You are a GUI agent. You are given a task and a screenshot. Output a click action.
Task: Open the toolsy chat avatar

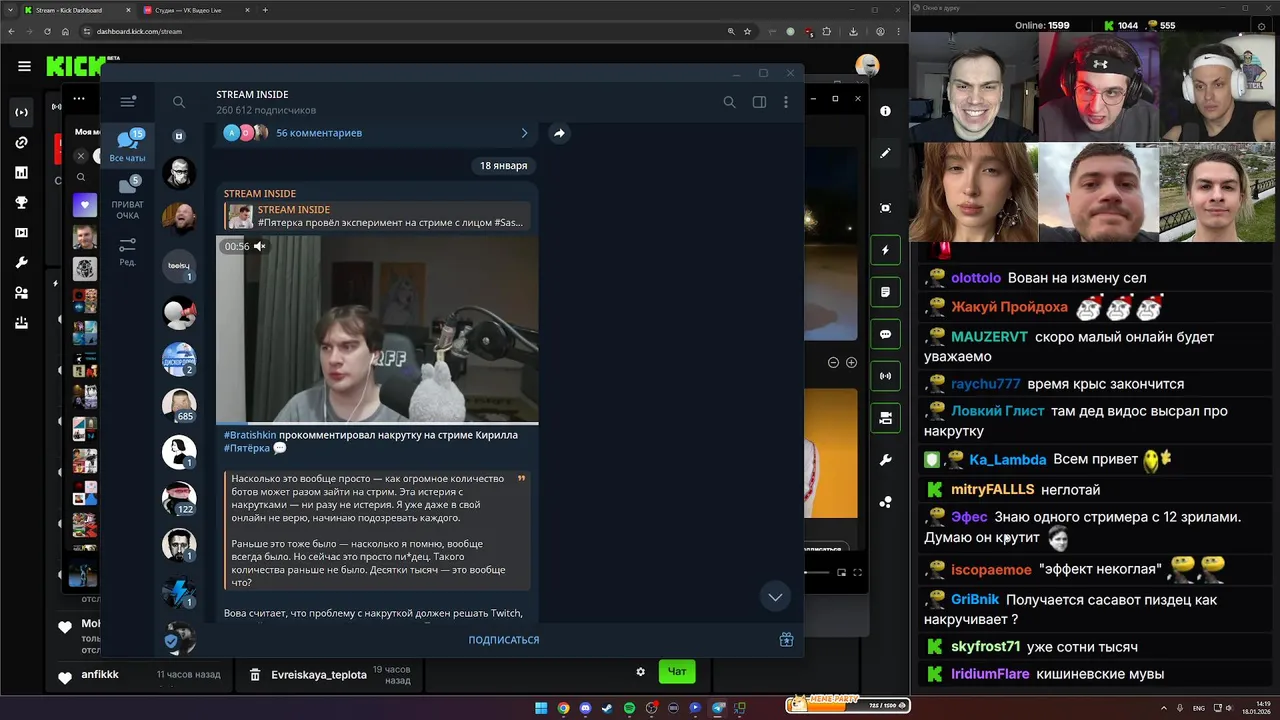coord(179,265)
